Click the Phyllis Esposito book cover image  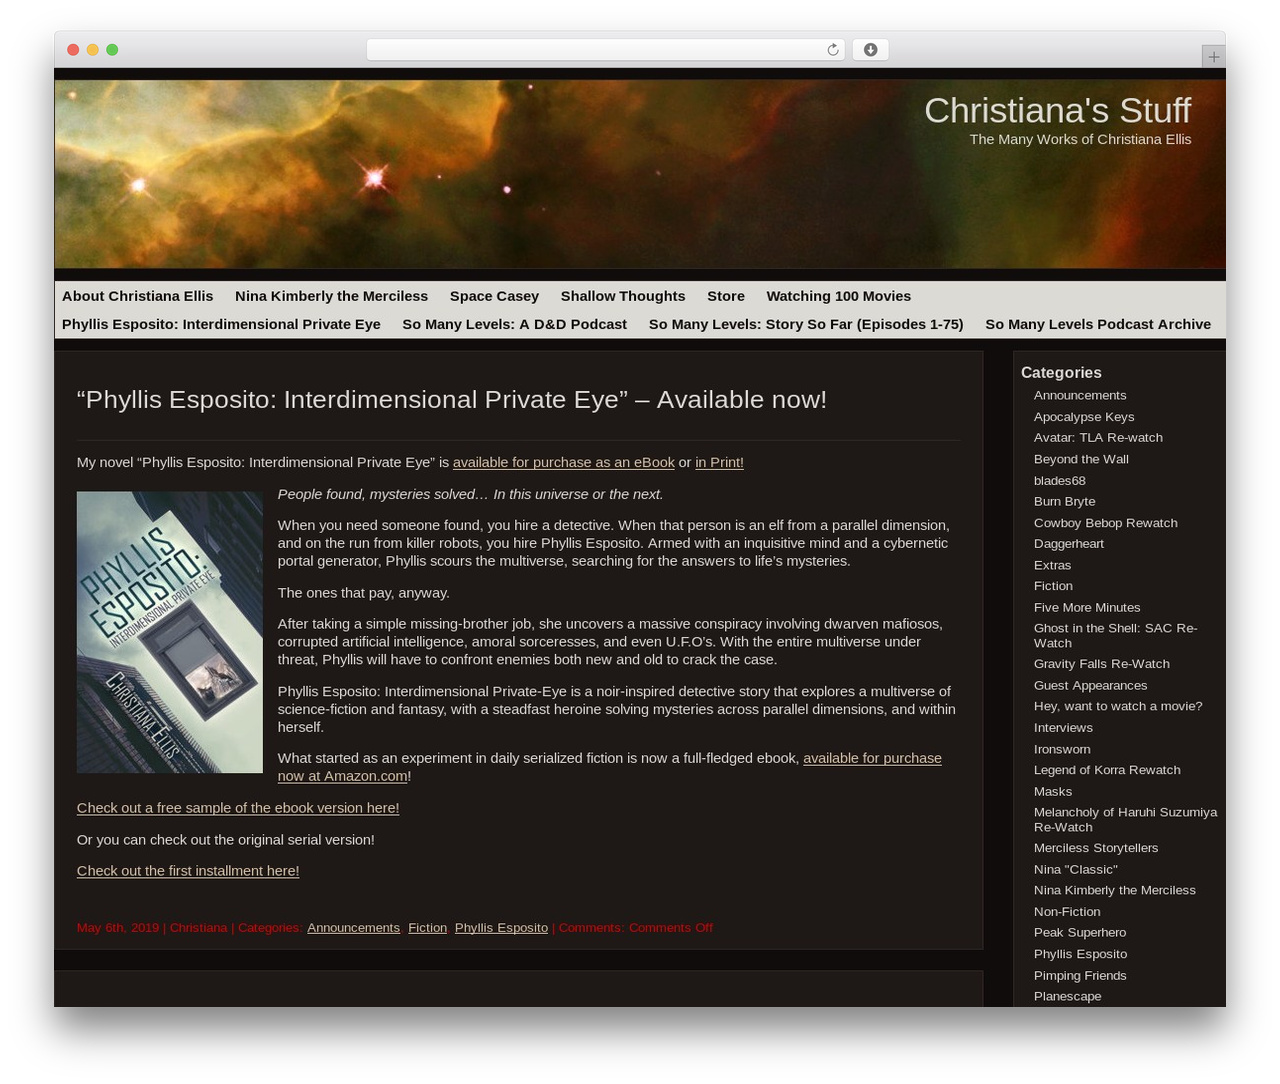tap(170, 632)
